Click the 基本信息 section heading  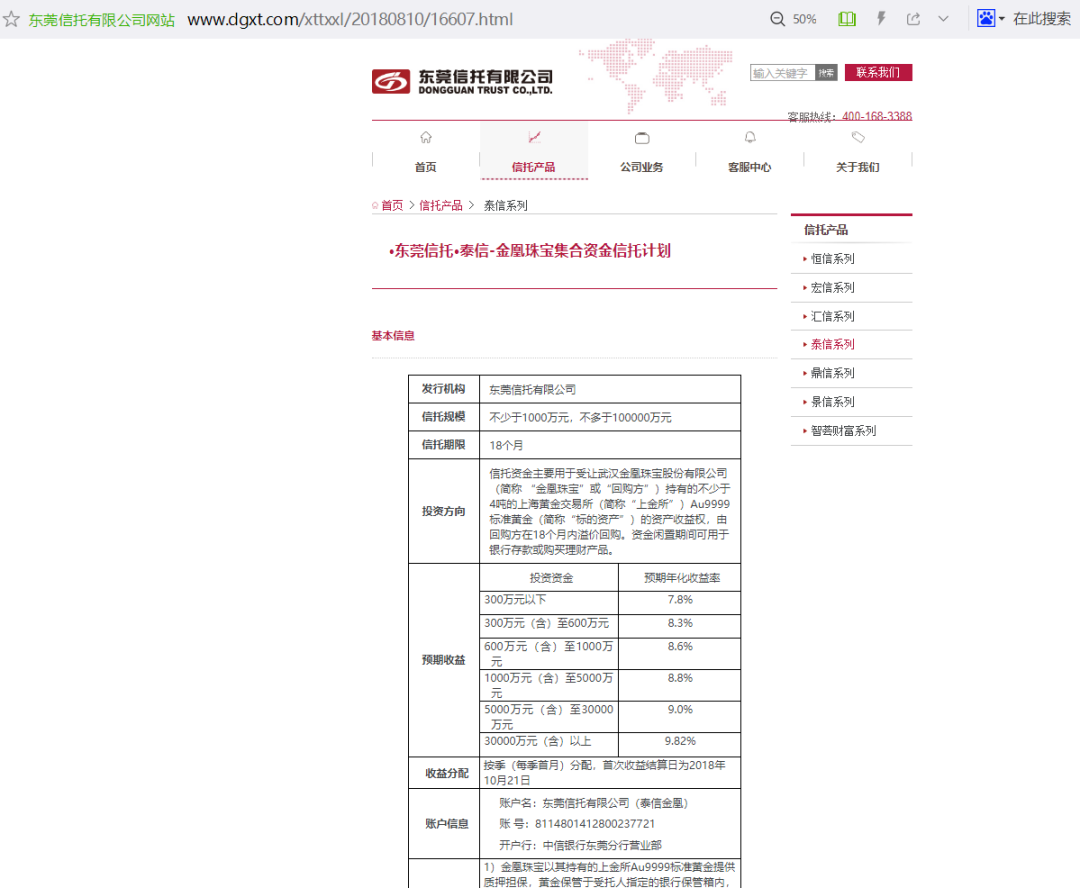(393, 336)
